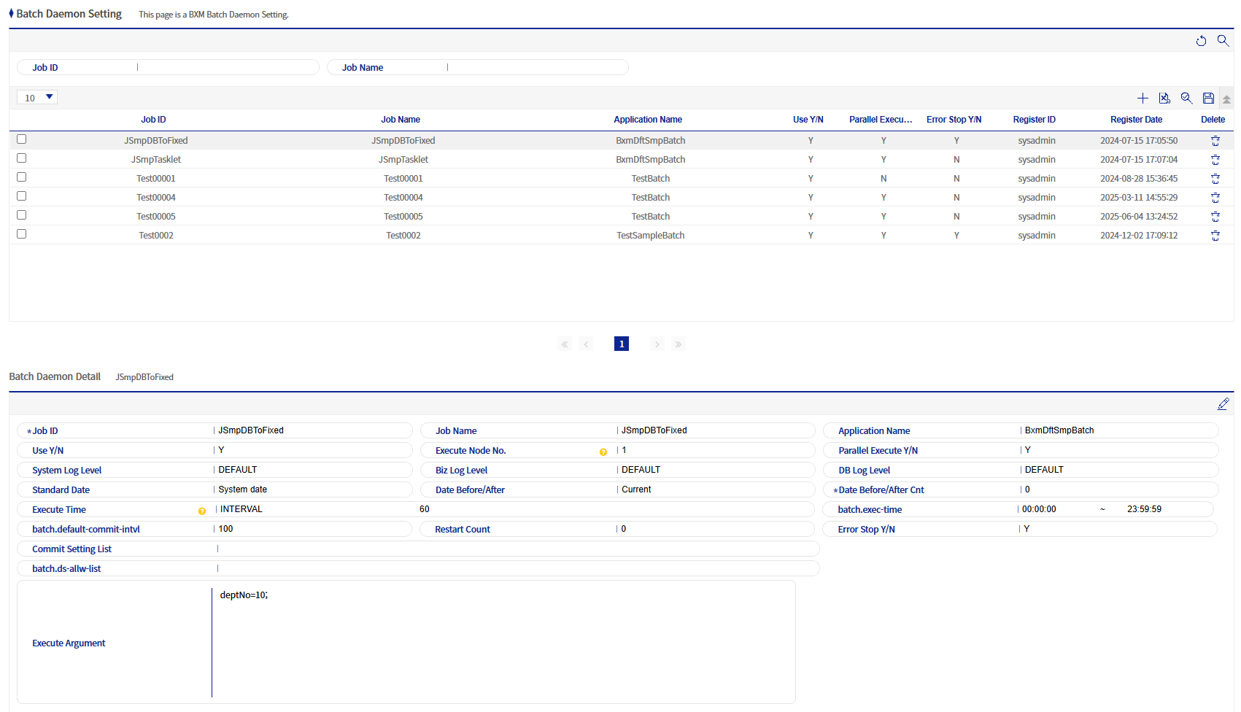Delete the Test0002 job row
Screen dimensions: 1241x712
1215,236
